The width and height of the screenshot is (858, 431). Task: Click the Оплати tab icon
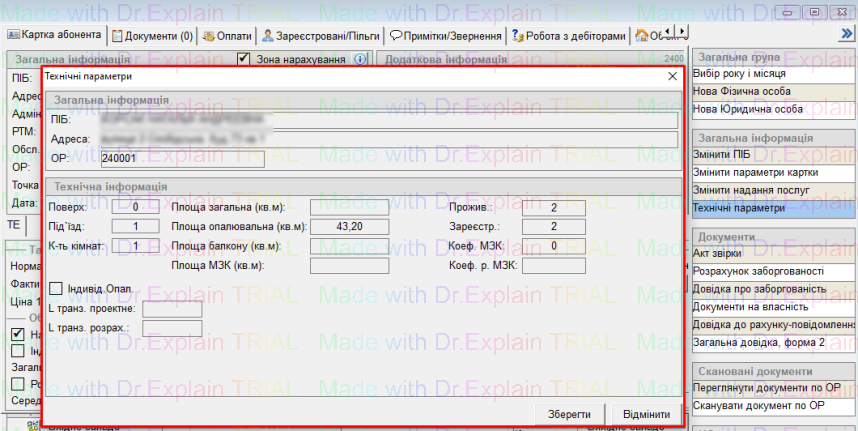207,36
